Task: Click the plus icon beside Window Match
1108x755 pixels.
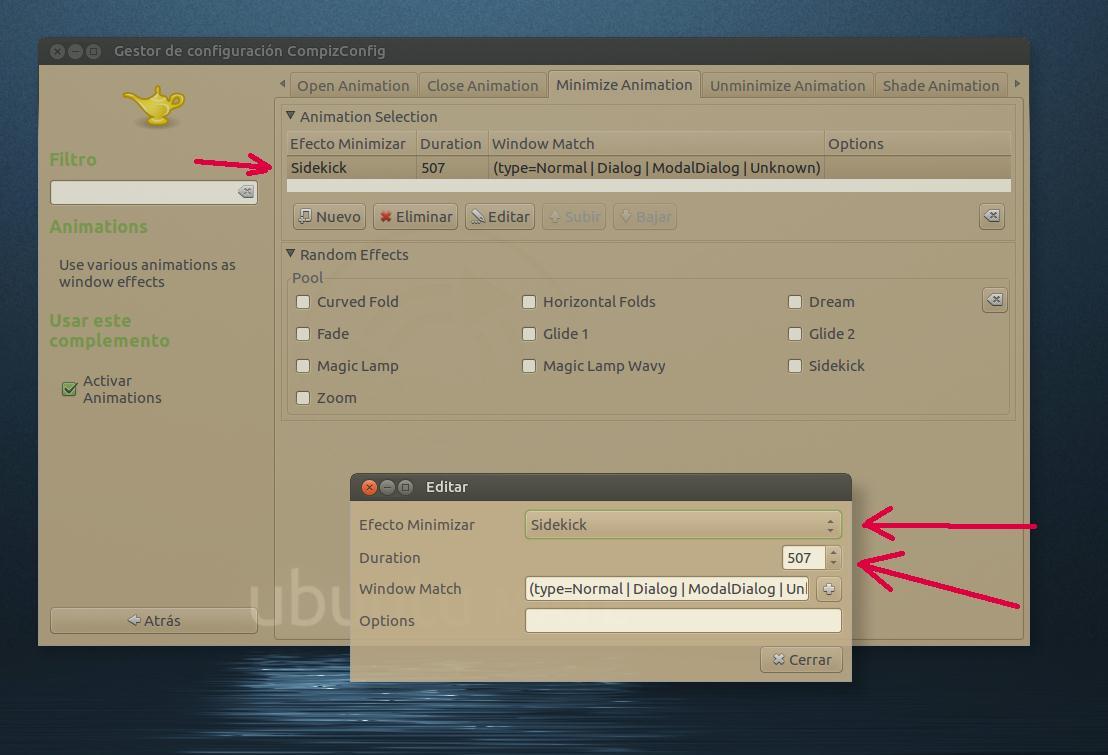Action: pyautogui.click(x=829, y=589)
